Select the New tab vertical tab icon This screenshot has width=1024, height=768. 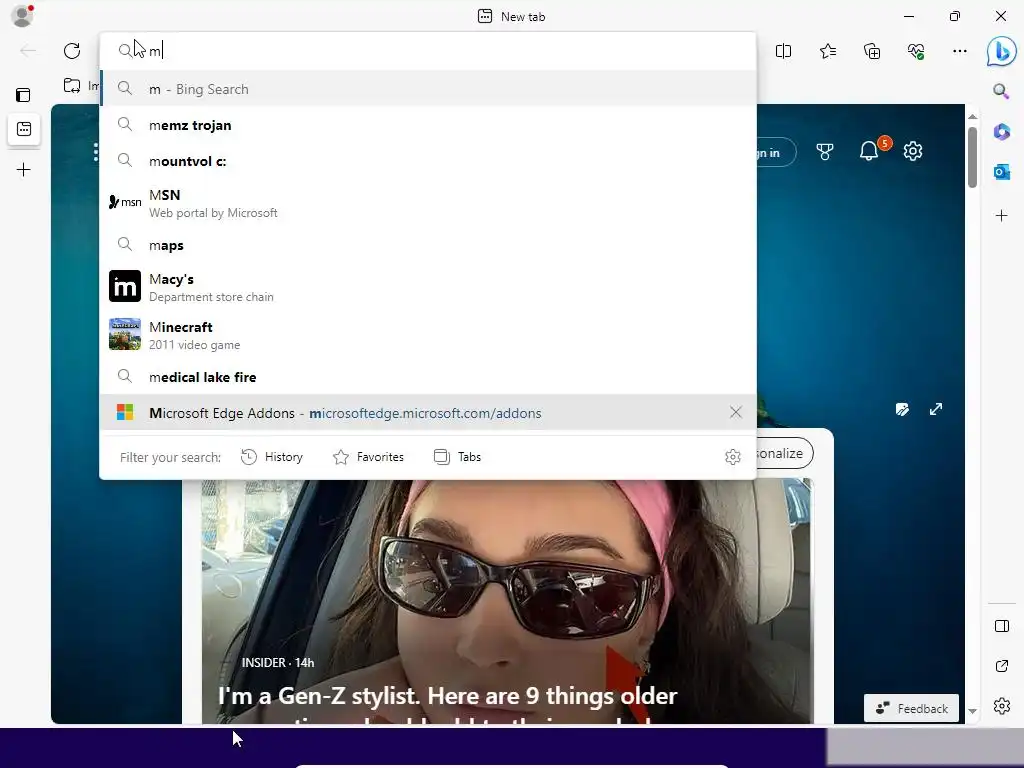[24, 129]
